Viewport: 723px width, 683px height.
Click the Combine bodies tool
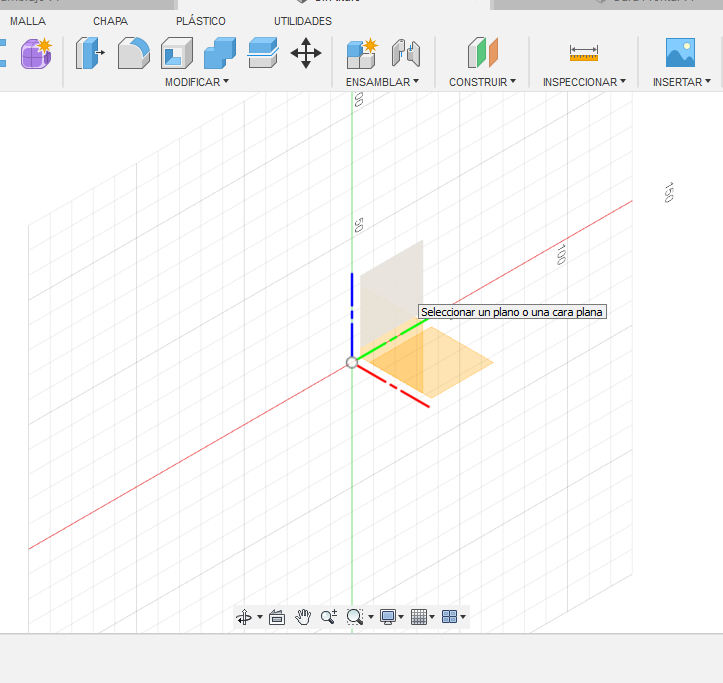tap(220, 53)
